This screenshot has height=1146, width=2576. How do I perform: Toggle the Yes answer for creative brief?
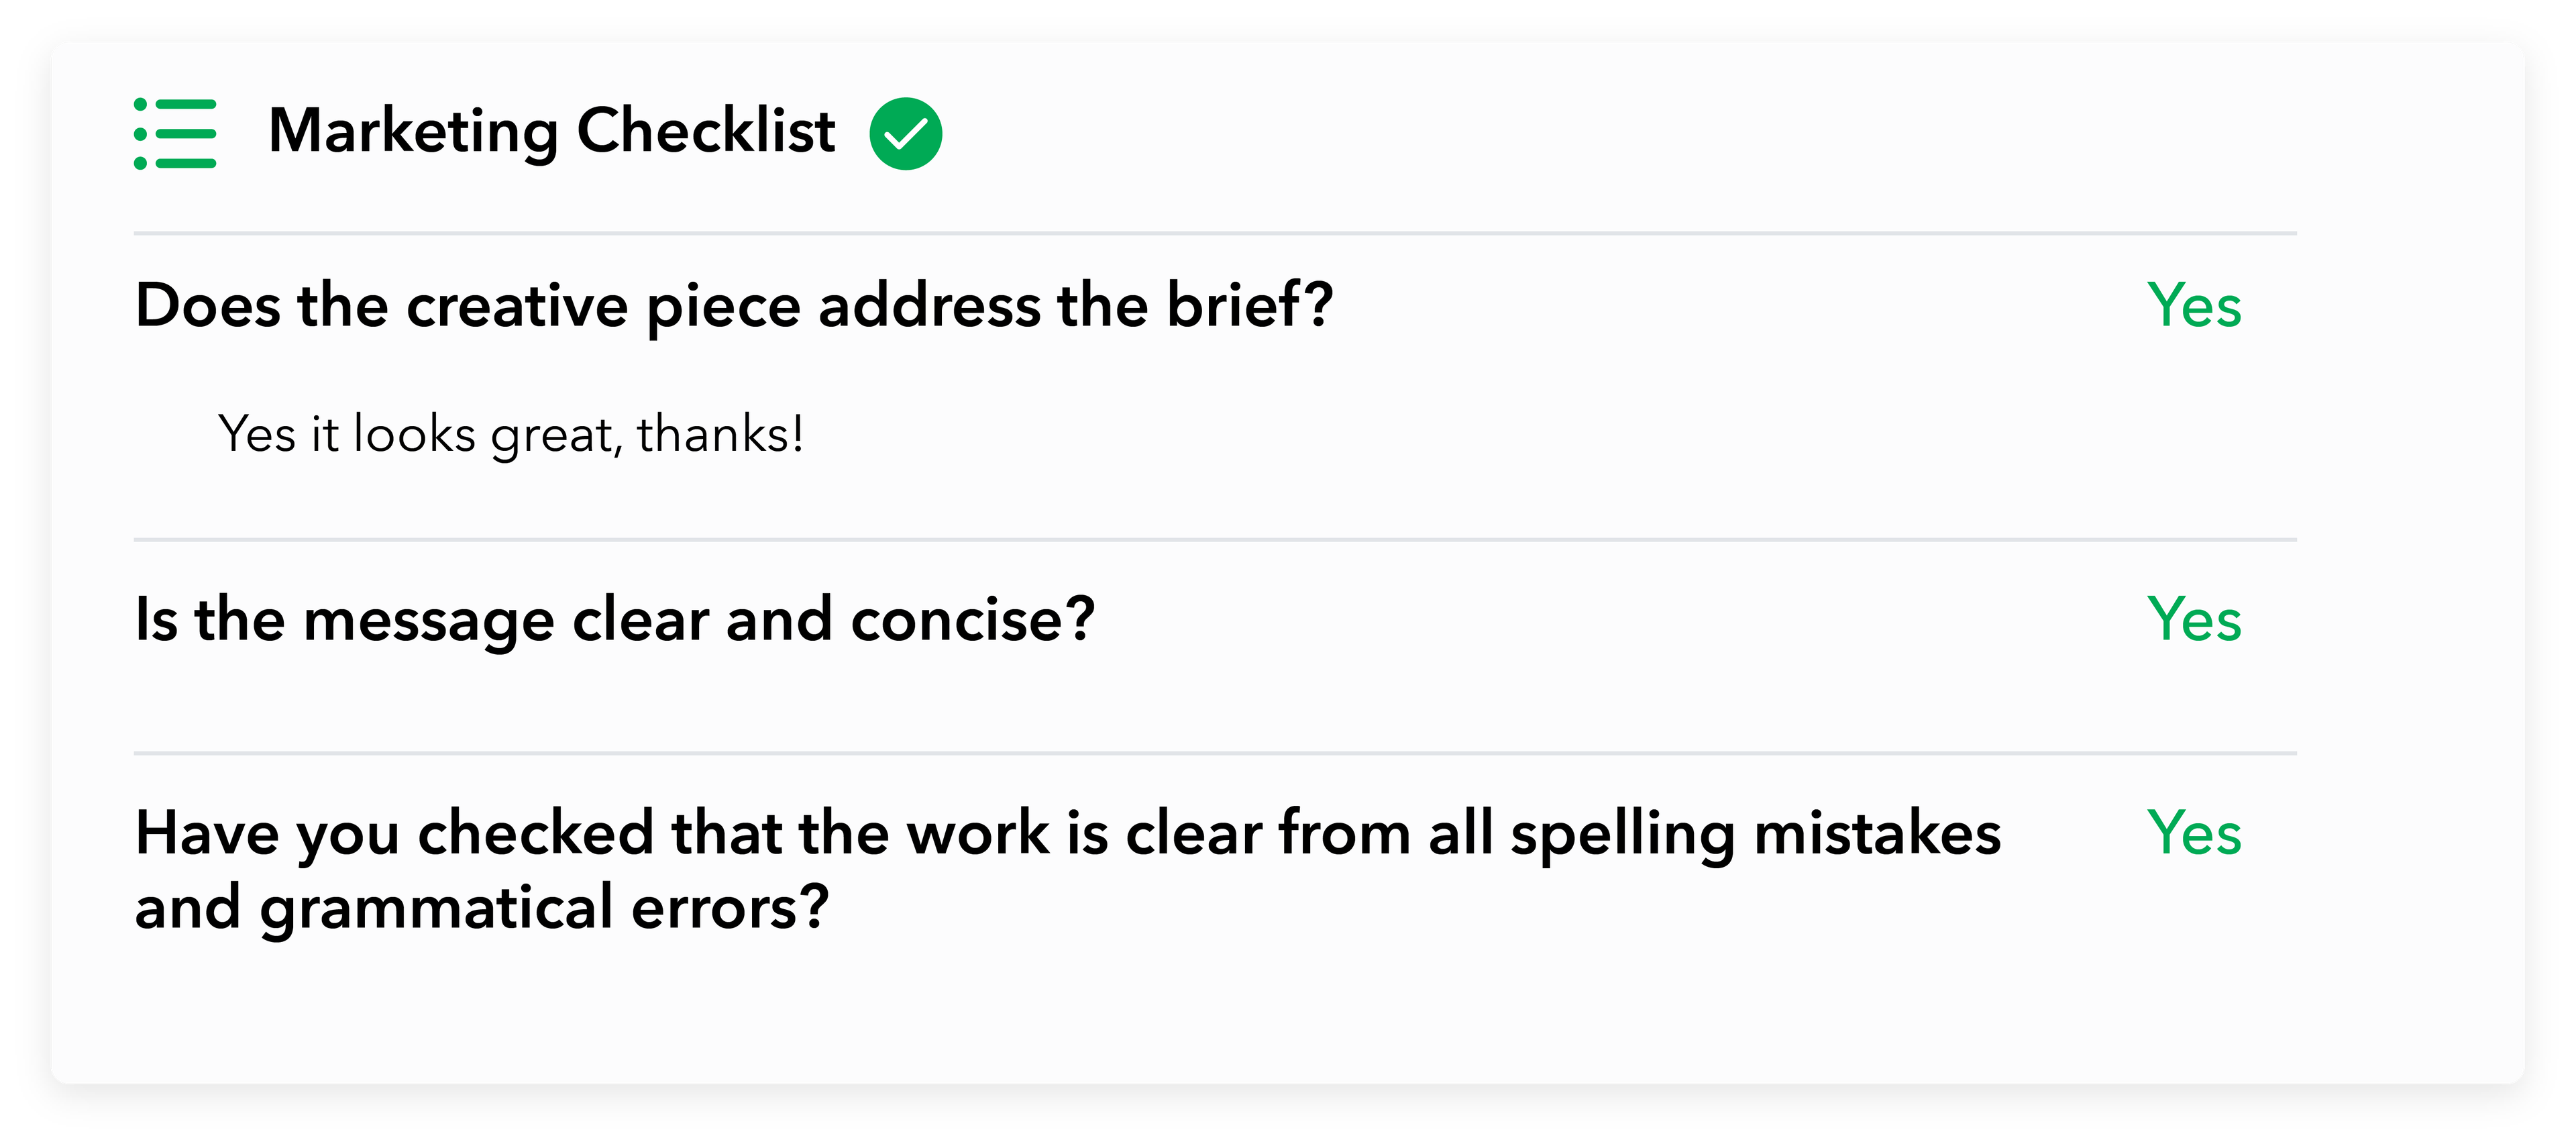tap(2194, 305)
